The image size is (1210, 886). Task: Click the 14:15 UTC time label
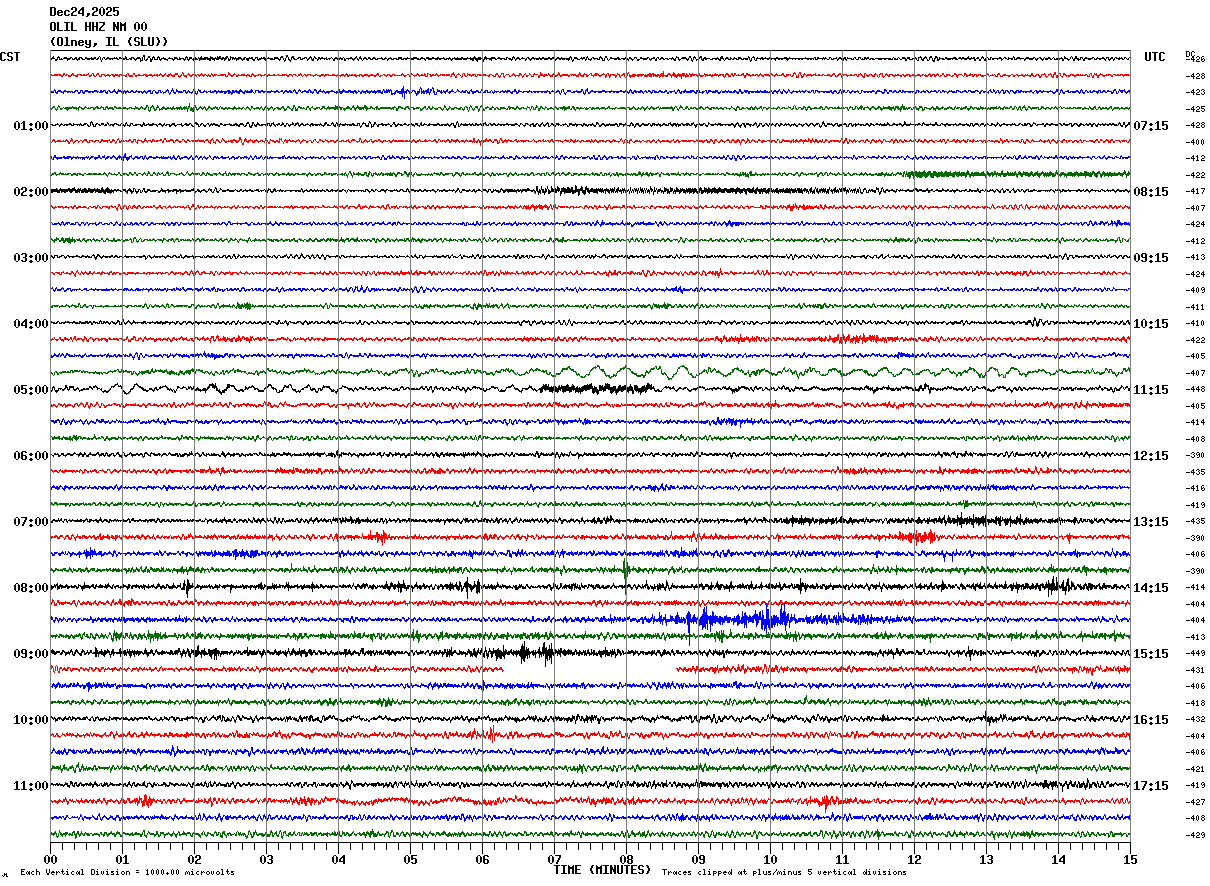pos(1151,588)
